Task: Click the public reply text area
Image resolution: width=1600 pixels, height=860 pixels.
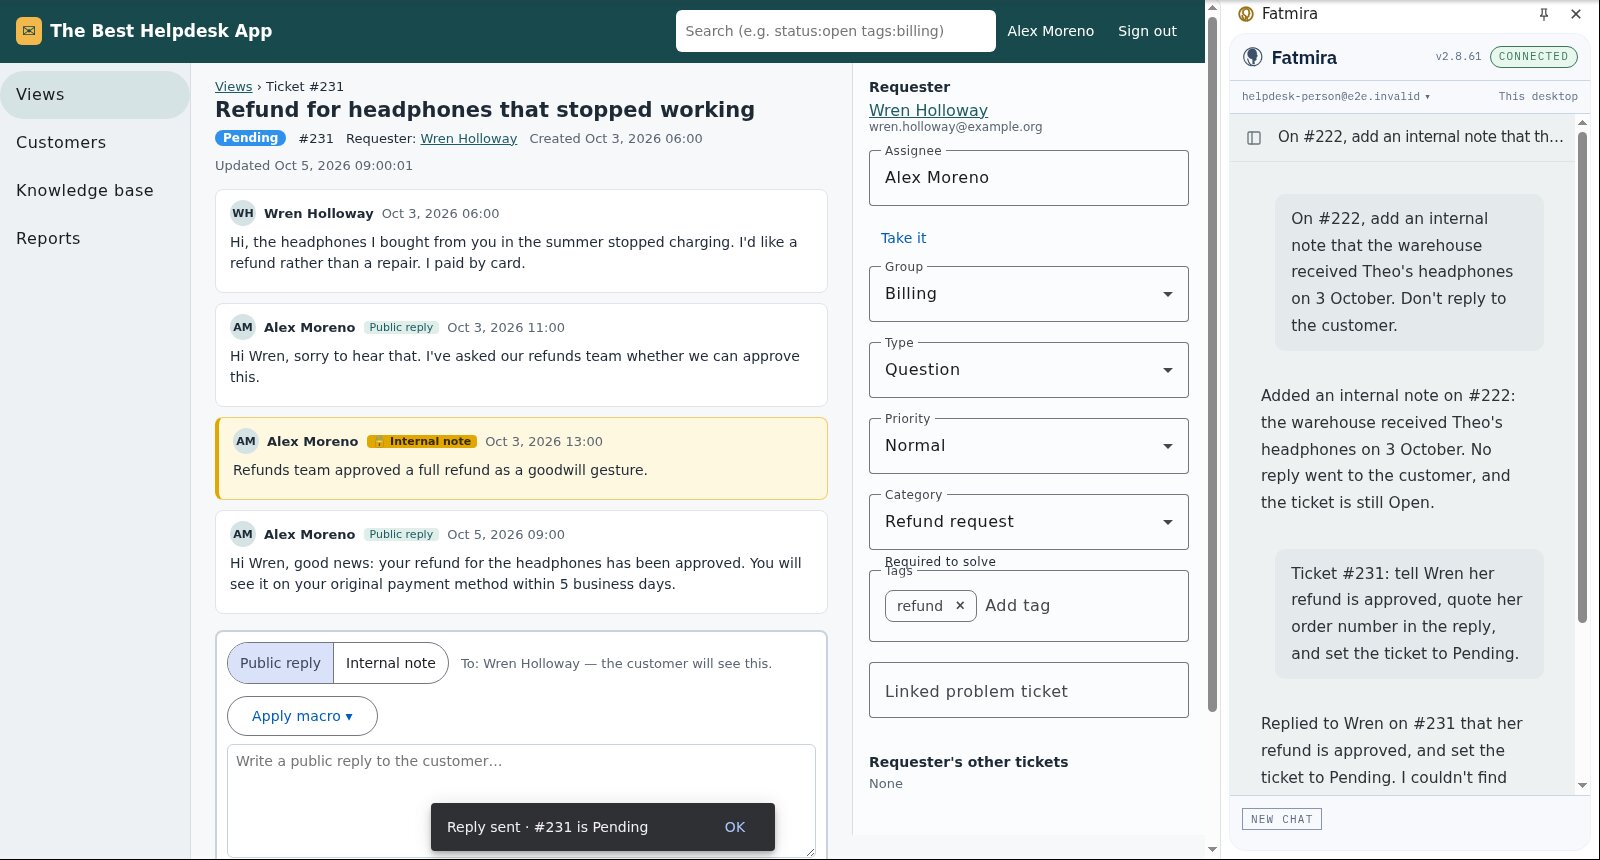Action: click(521, 801)
